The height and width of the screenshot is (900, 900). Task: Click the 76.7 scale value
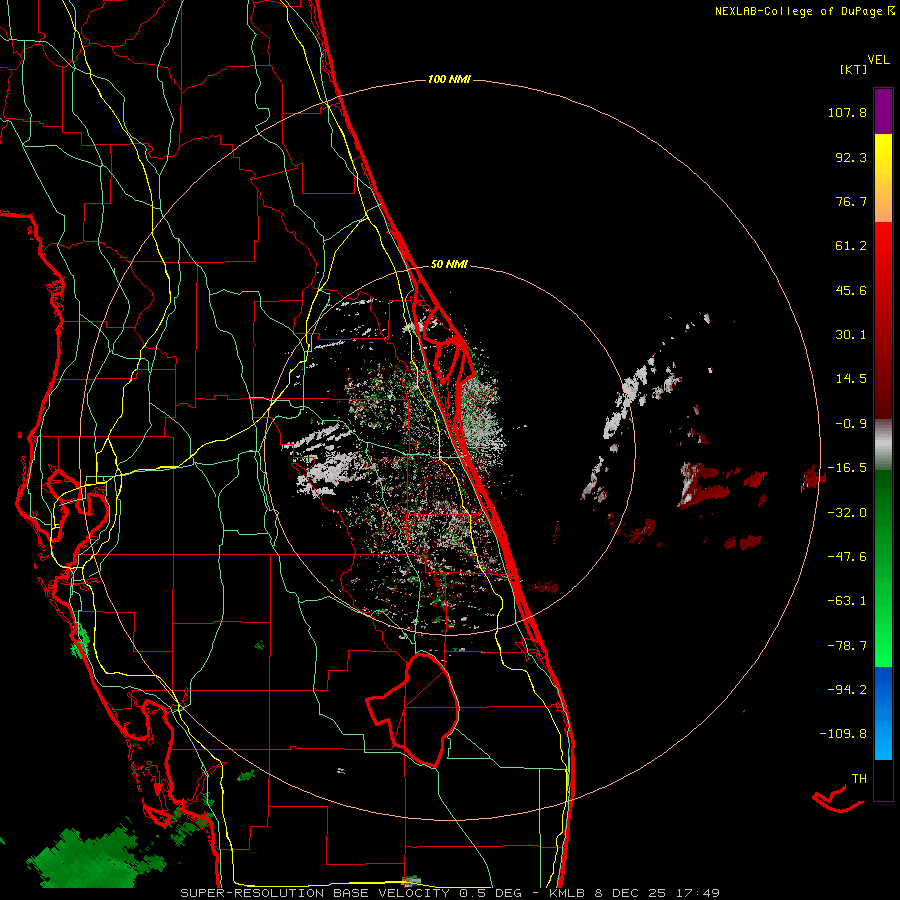point(851,201)
